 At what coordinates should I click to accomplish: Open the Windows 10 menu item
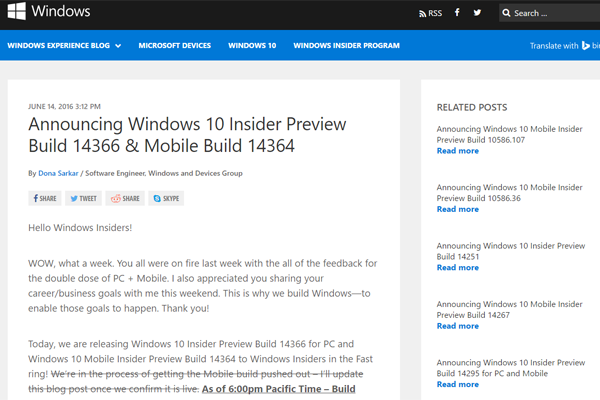[x=252, y=46]
